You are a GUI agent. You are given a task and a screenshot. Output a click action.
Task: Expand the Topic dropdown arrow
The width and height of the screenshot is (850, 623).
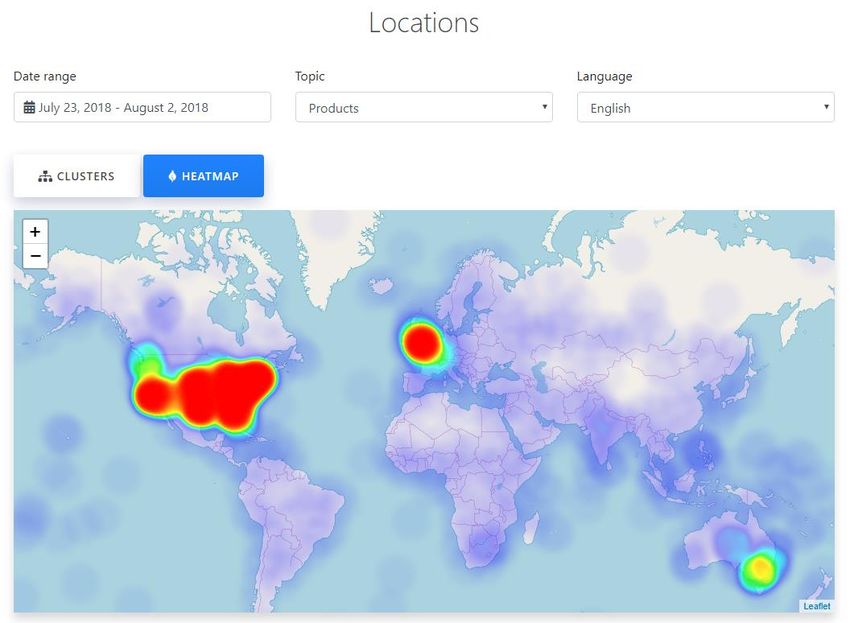[544, 107]
